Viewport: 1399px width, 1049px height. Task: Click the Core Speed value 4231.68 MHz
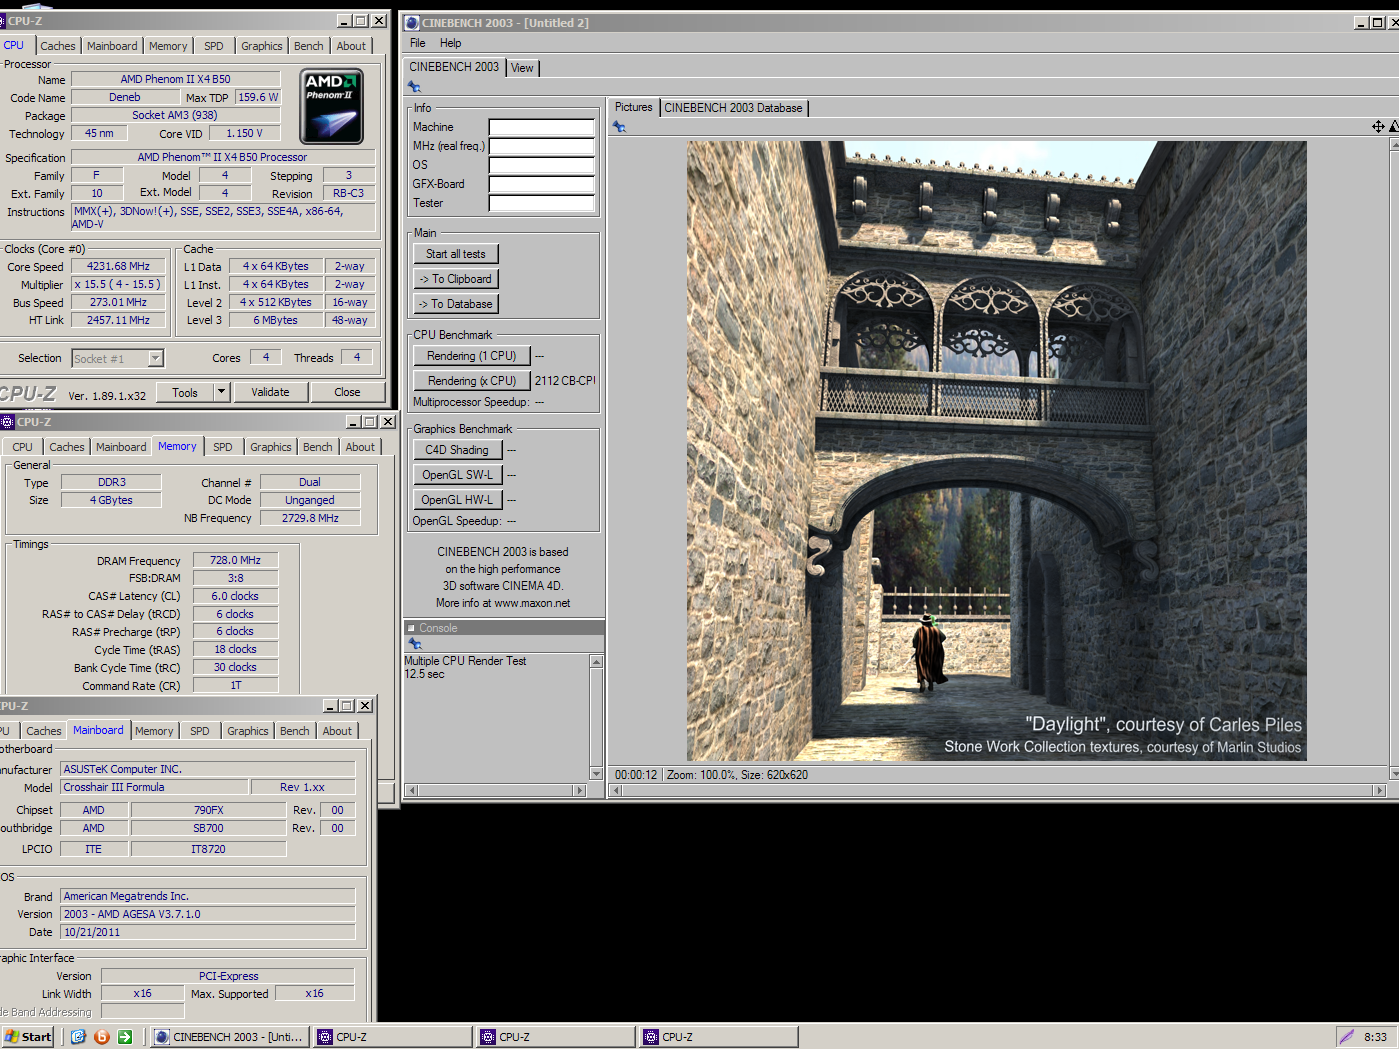[x=118, y=267]
